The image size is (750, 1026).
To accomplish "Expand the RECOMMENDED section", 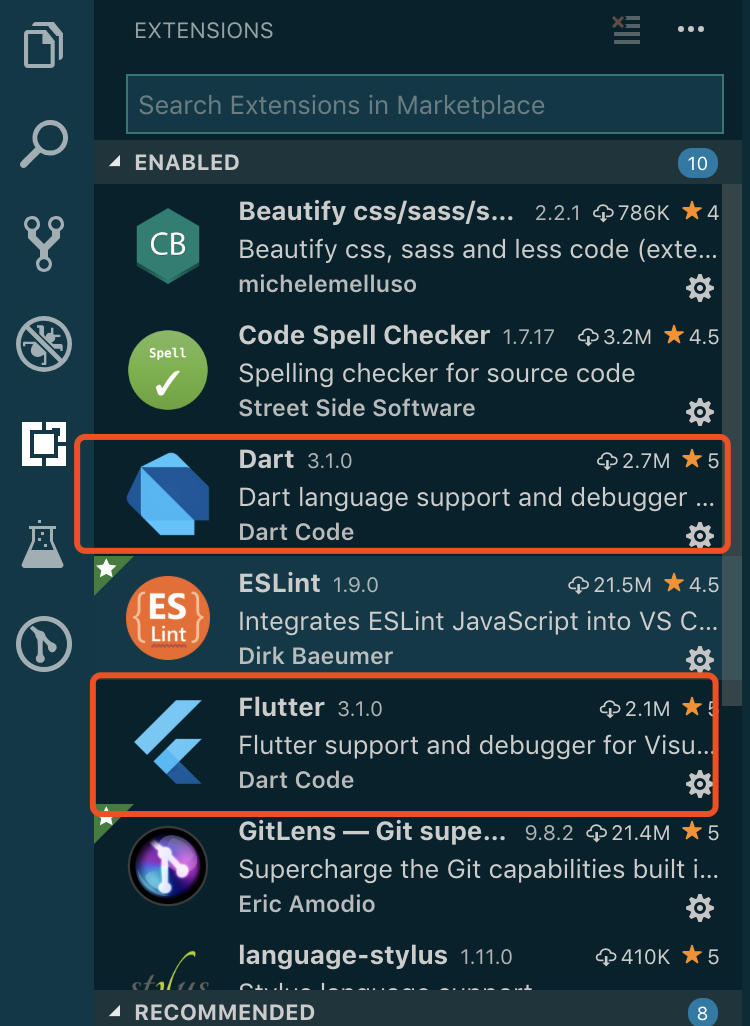I will tap(115, 1012).
